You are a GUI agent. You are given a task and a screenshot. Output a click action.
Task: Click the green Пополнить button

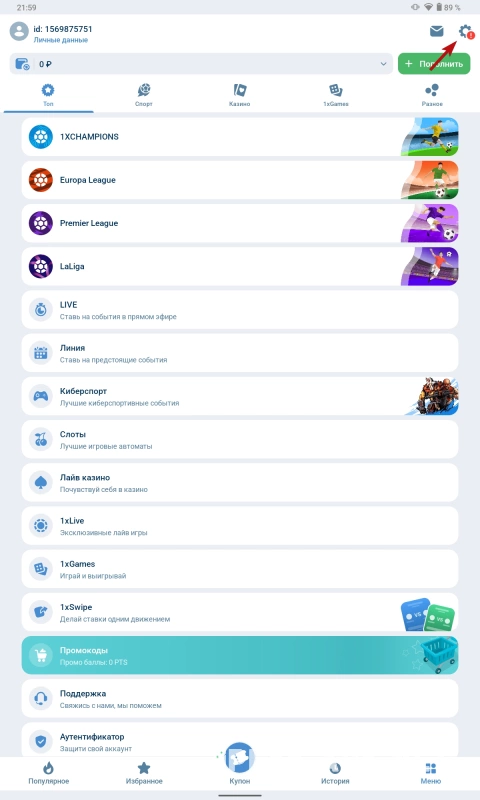tap(434, 64)
